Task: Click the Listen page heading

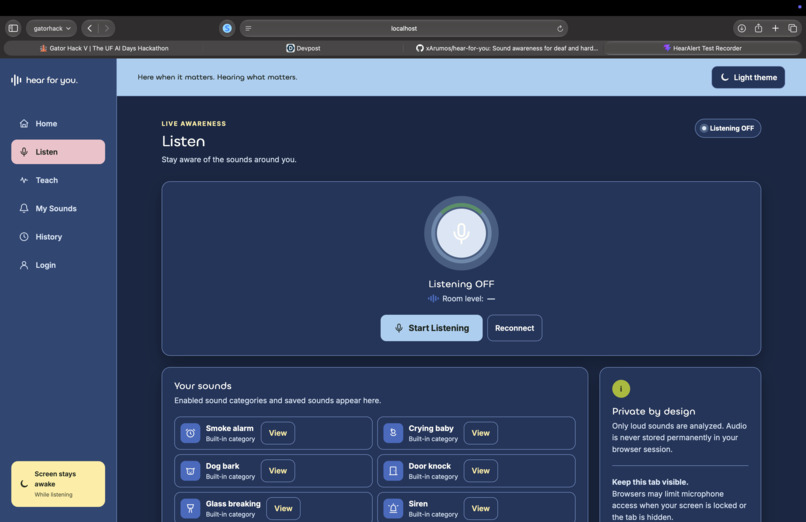Action: pyautogui.click(x=184, y=141)
